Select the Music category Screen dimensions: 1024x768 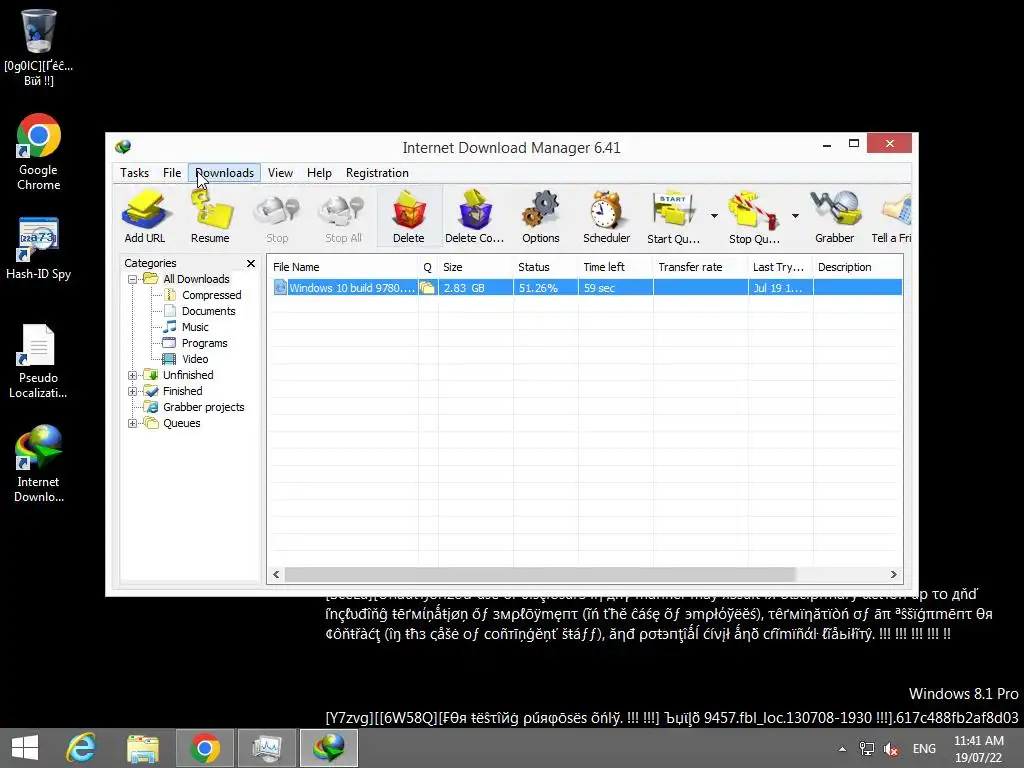195,327
